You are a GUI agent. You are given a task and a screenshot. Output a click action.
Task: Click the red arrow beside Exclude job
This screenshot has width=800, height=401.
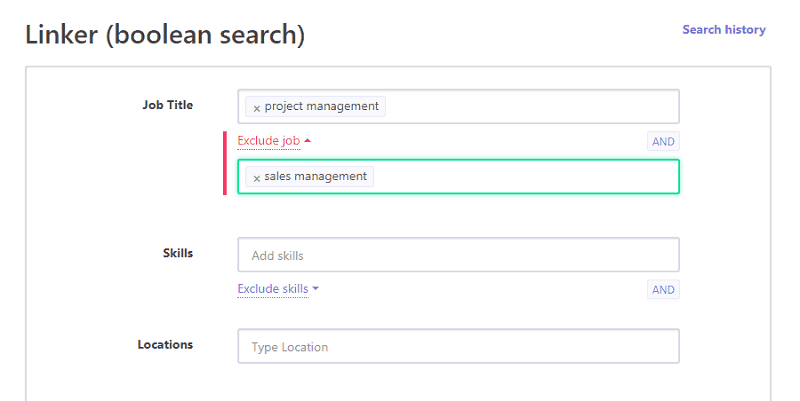308,141
